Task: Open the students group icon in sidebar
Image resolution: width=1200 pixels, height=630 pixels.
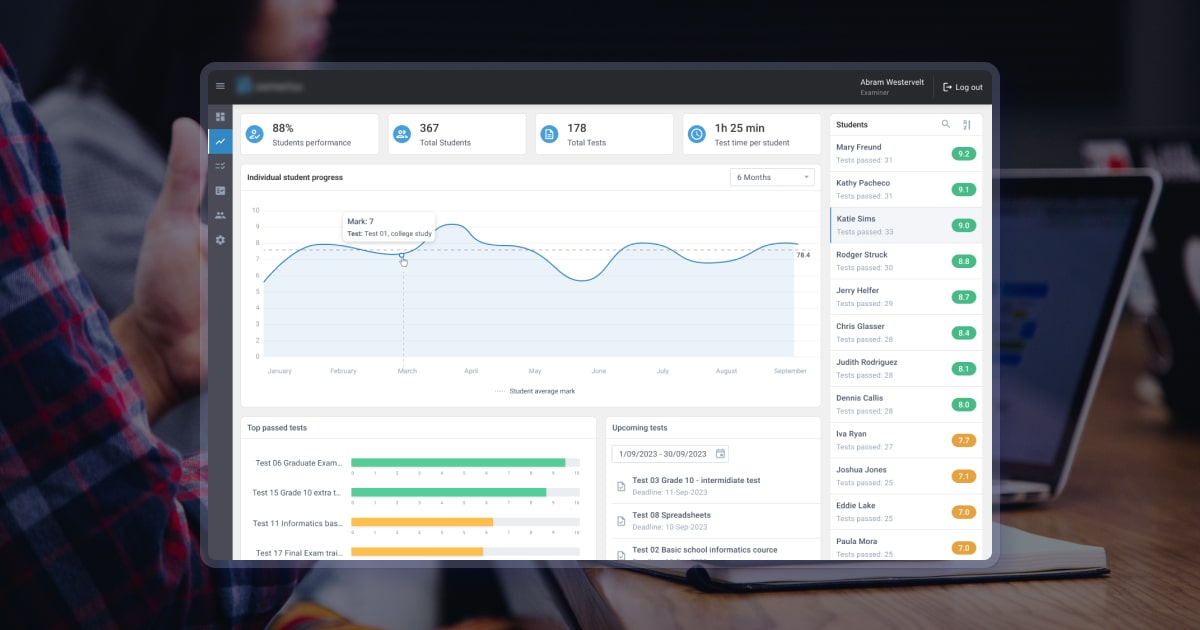Action: coord(220,215)
